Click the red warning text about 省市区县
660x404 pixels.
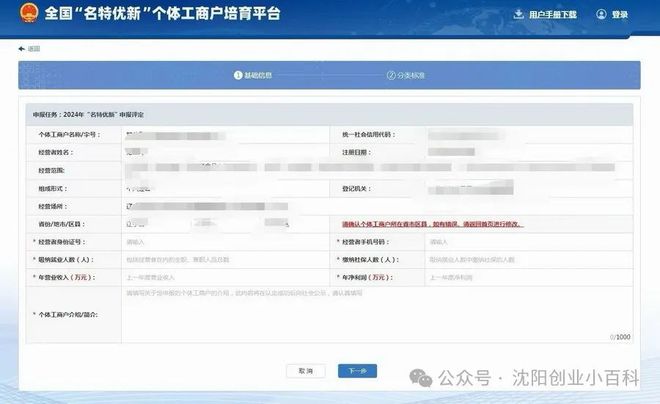click(x=433, y=224)
